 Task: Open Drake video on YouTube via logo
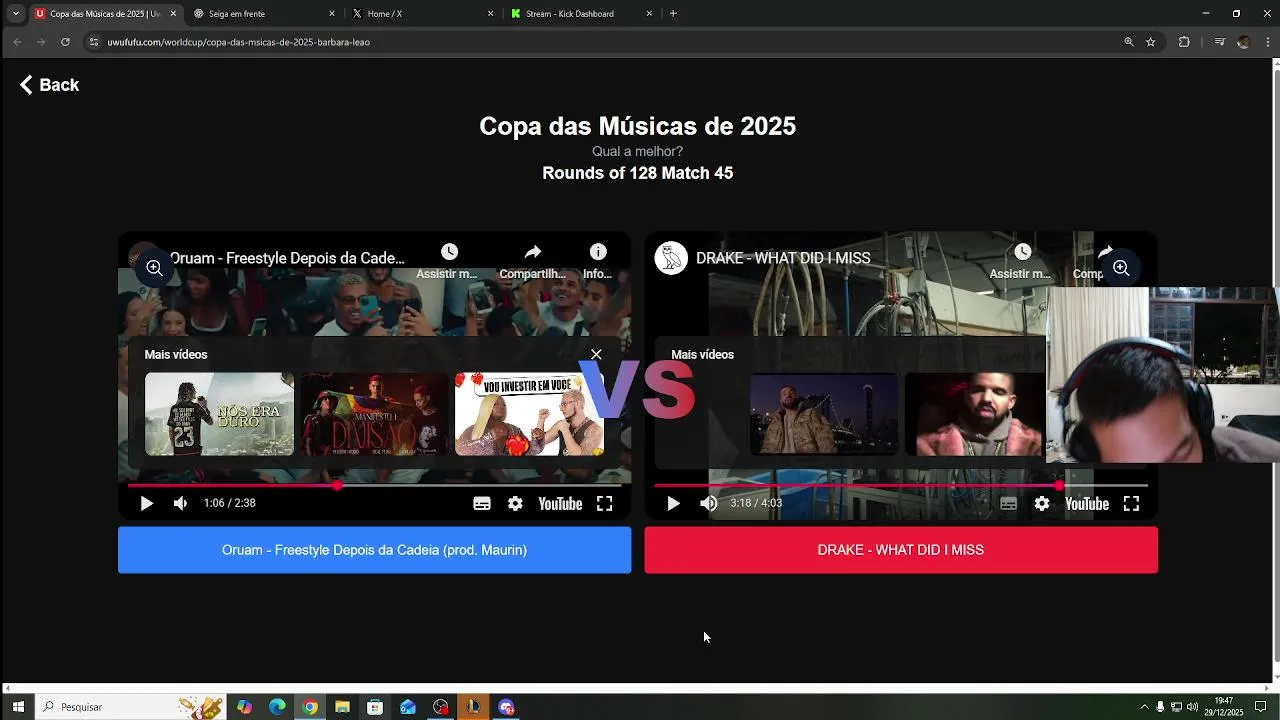[x=1087, y=504]
